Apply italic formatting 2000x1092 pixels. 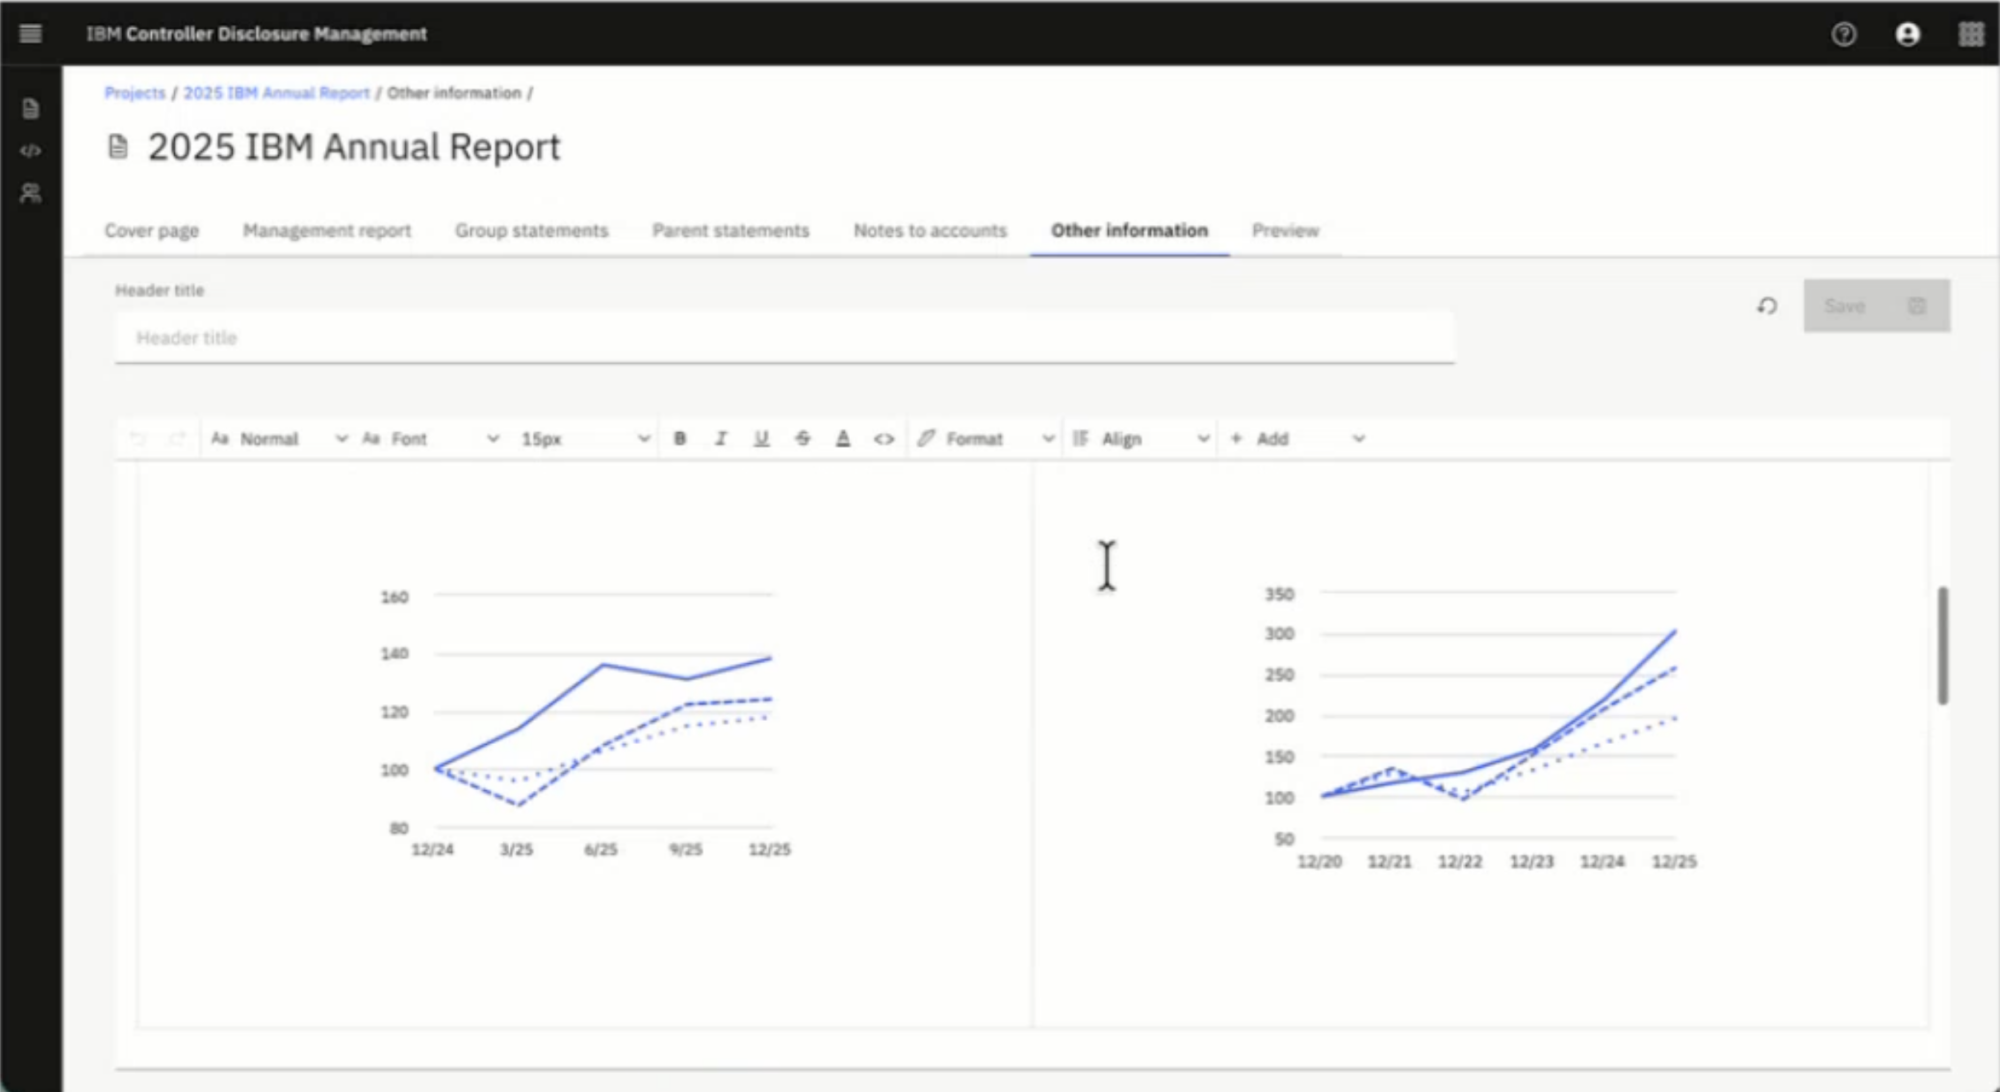click(x=721, y=439)
